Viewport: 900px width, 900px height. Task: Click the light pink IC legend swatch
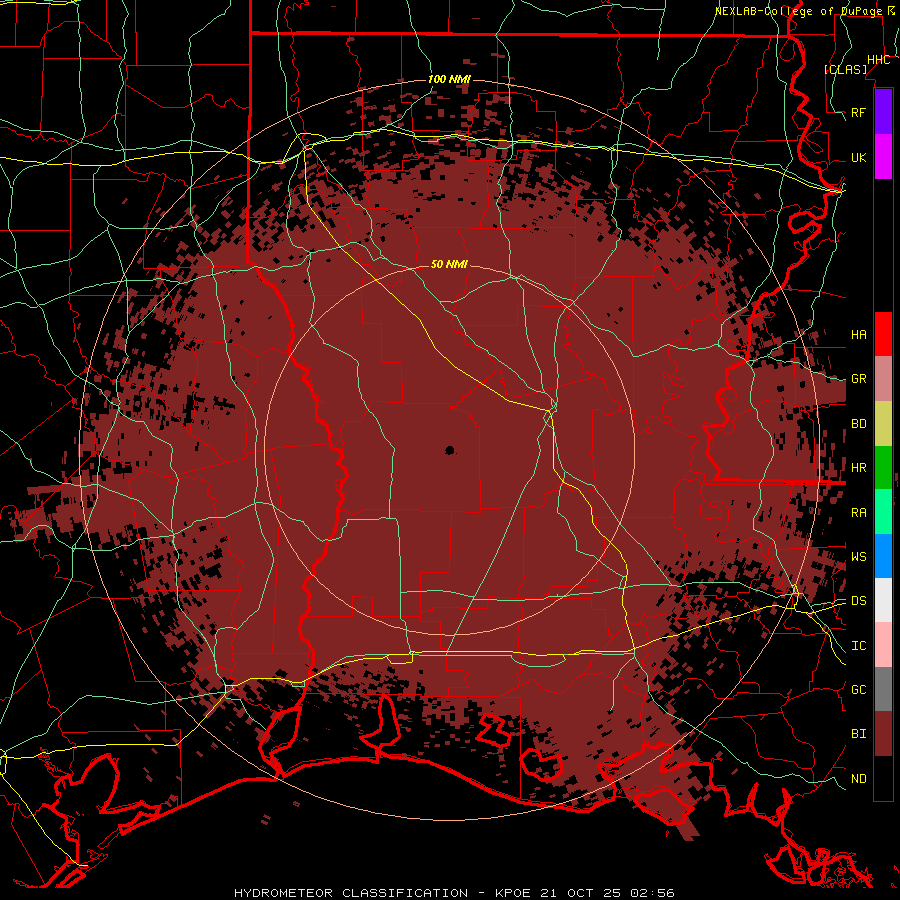(x=883, y=645)
